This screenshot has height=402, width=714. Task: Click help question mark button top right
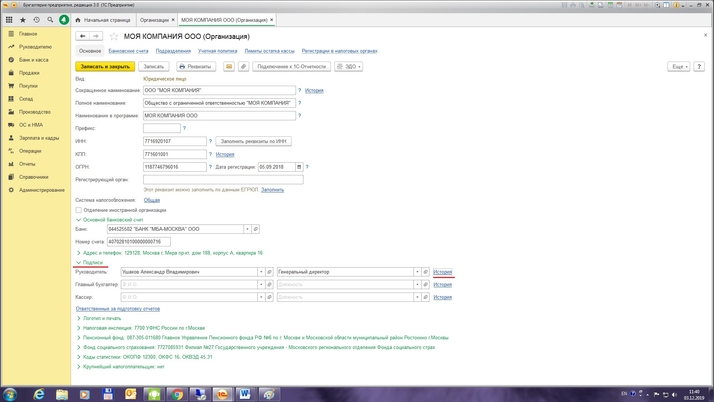click(x=699, y=66)
